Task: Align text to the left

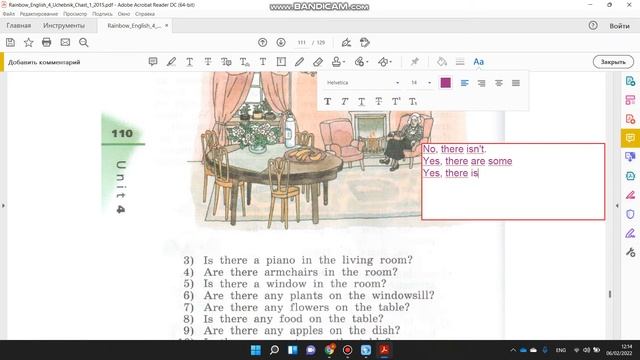Action: (464, 83)
